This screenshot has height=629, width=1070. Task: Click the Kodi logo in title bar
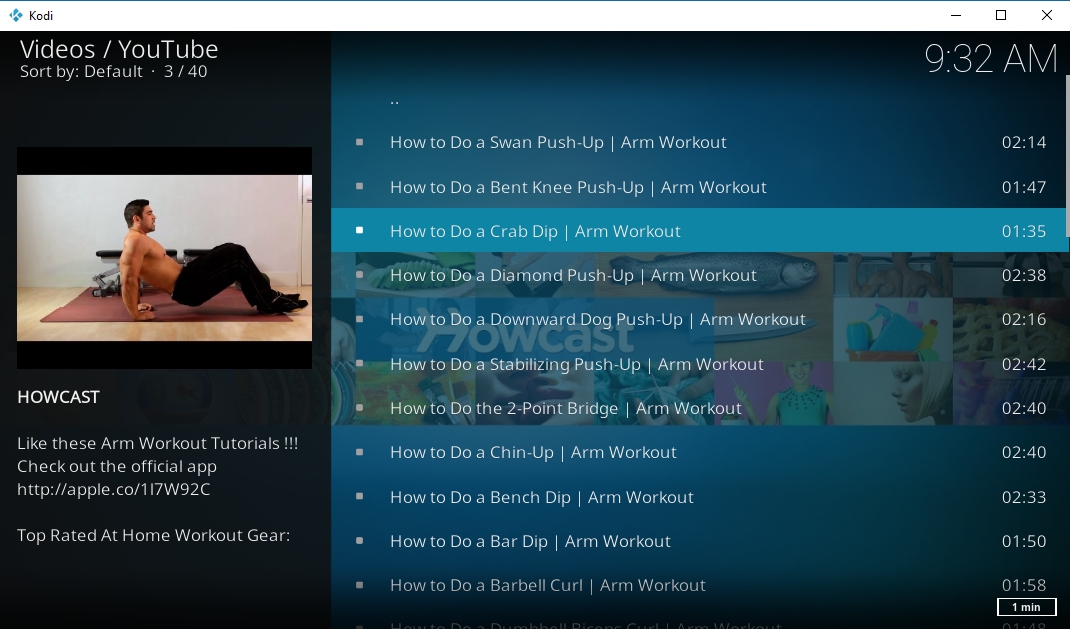(15, 15)
